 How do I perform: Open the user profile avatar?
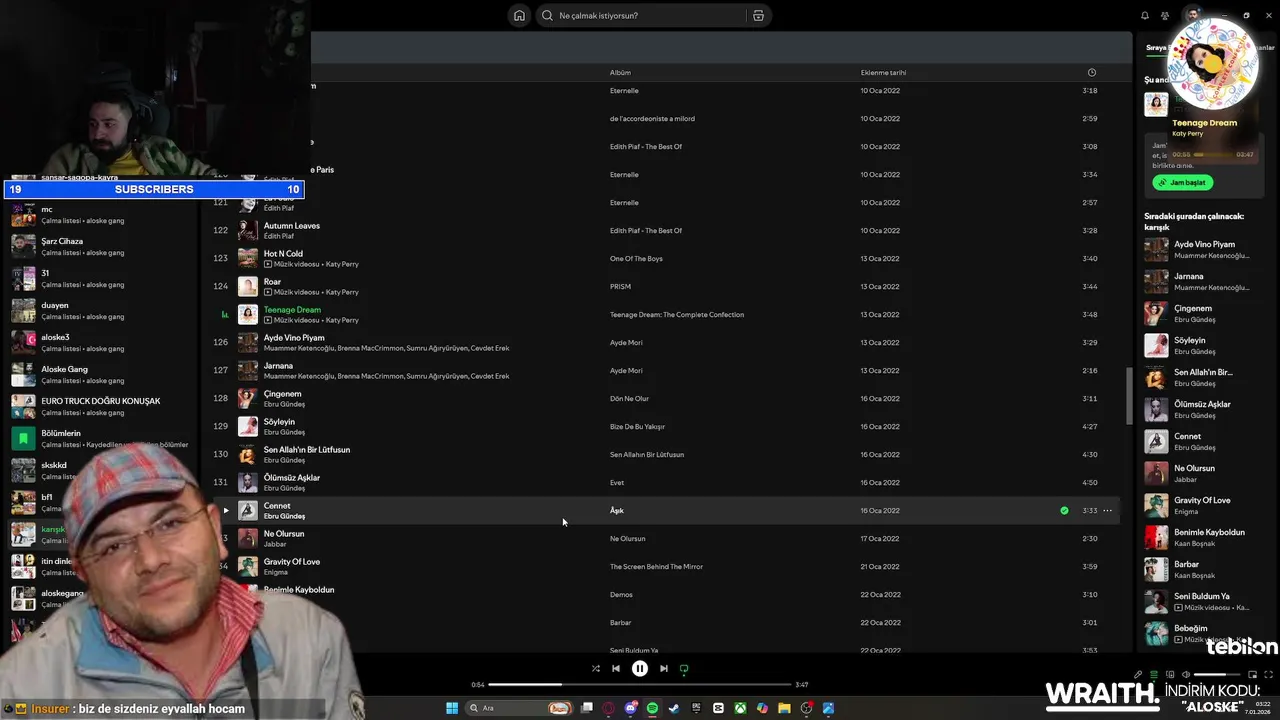[x=1192, y=14]
